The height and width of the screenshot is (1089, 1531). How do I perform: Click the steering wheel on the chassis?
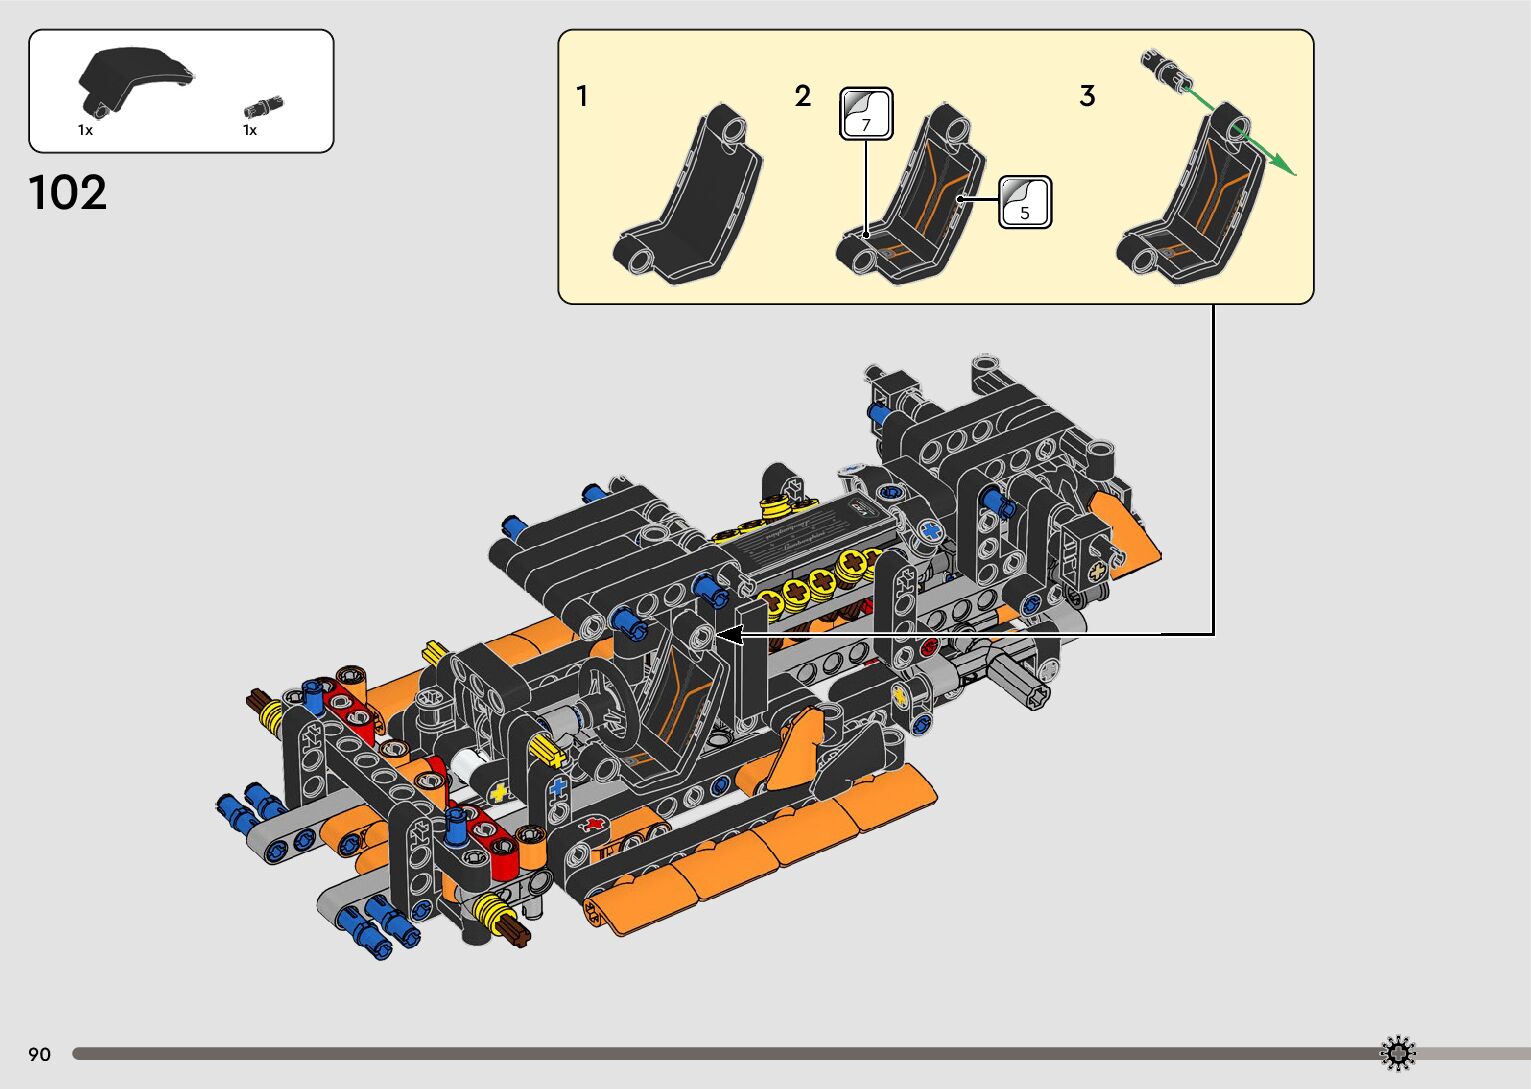click(x=607, y=705)
